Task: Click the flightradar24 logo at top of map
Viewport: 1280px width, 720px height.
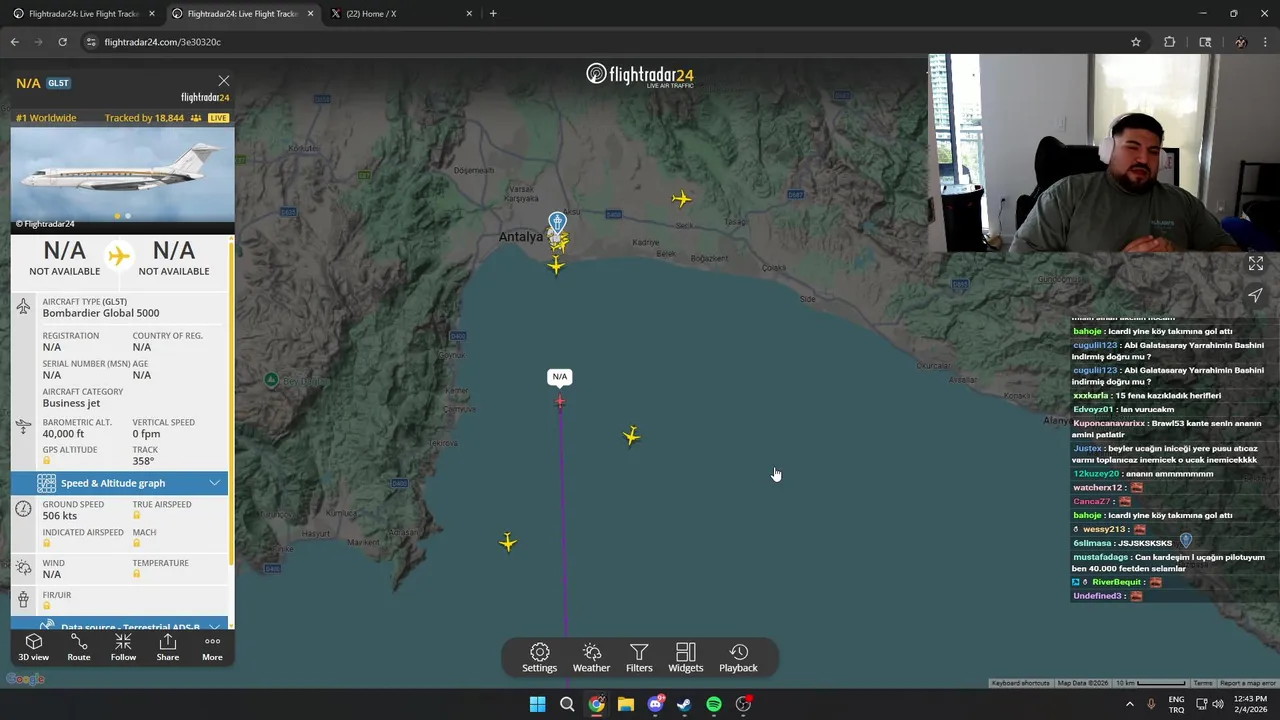Action: point(640,75)
